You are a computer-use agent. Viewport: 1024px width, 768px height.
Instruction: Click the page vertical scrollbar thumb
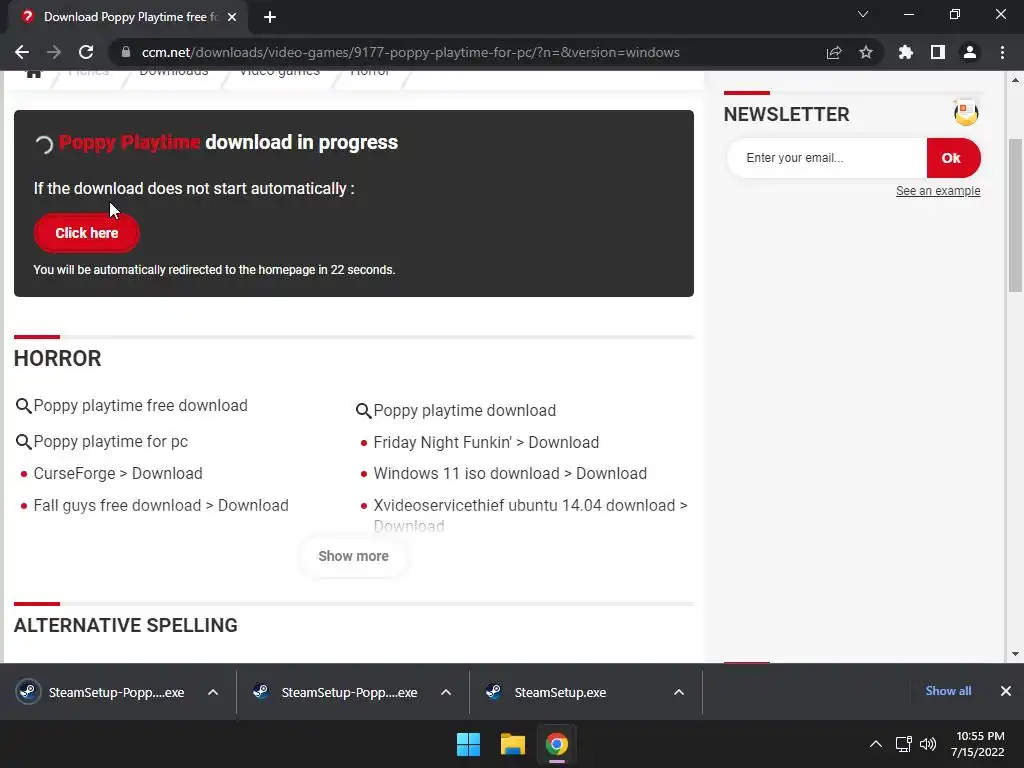[x=1015, y=216]
